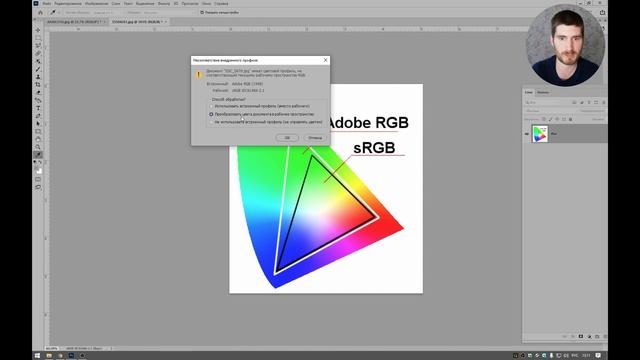640x360 pixels.
Task: Filter layers for pixel layers icon
Action: [574, 102]
